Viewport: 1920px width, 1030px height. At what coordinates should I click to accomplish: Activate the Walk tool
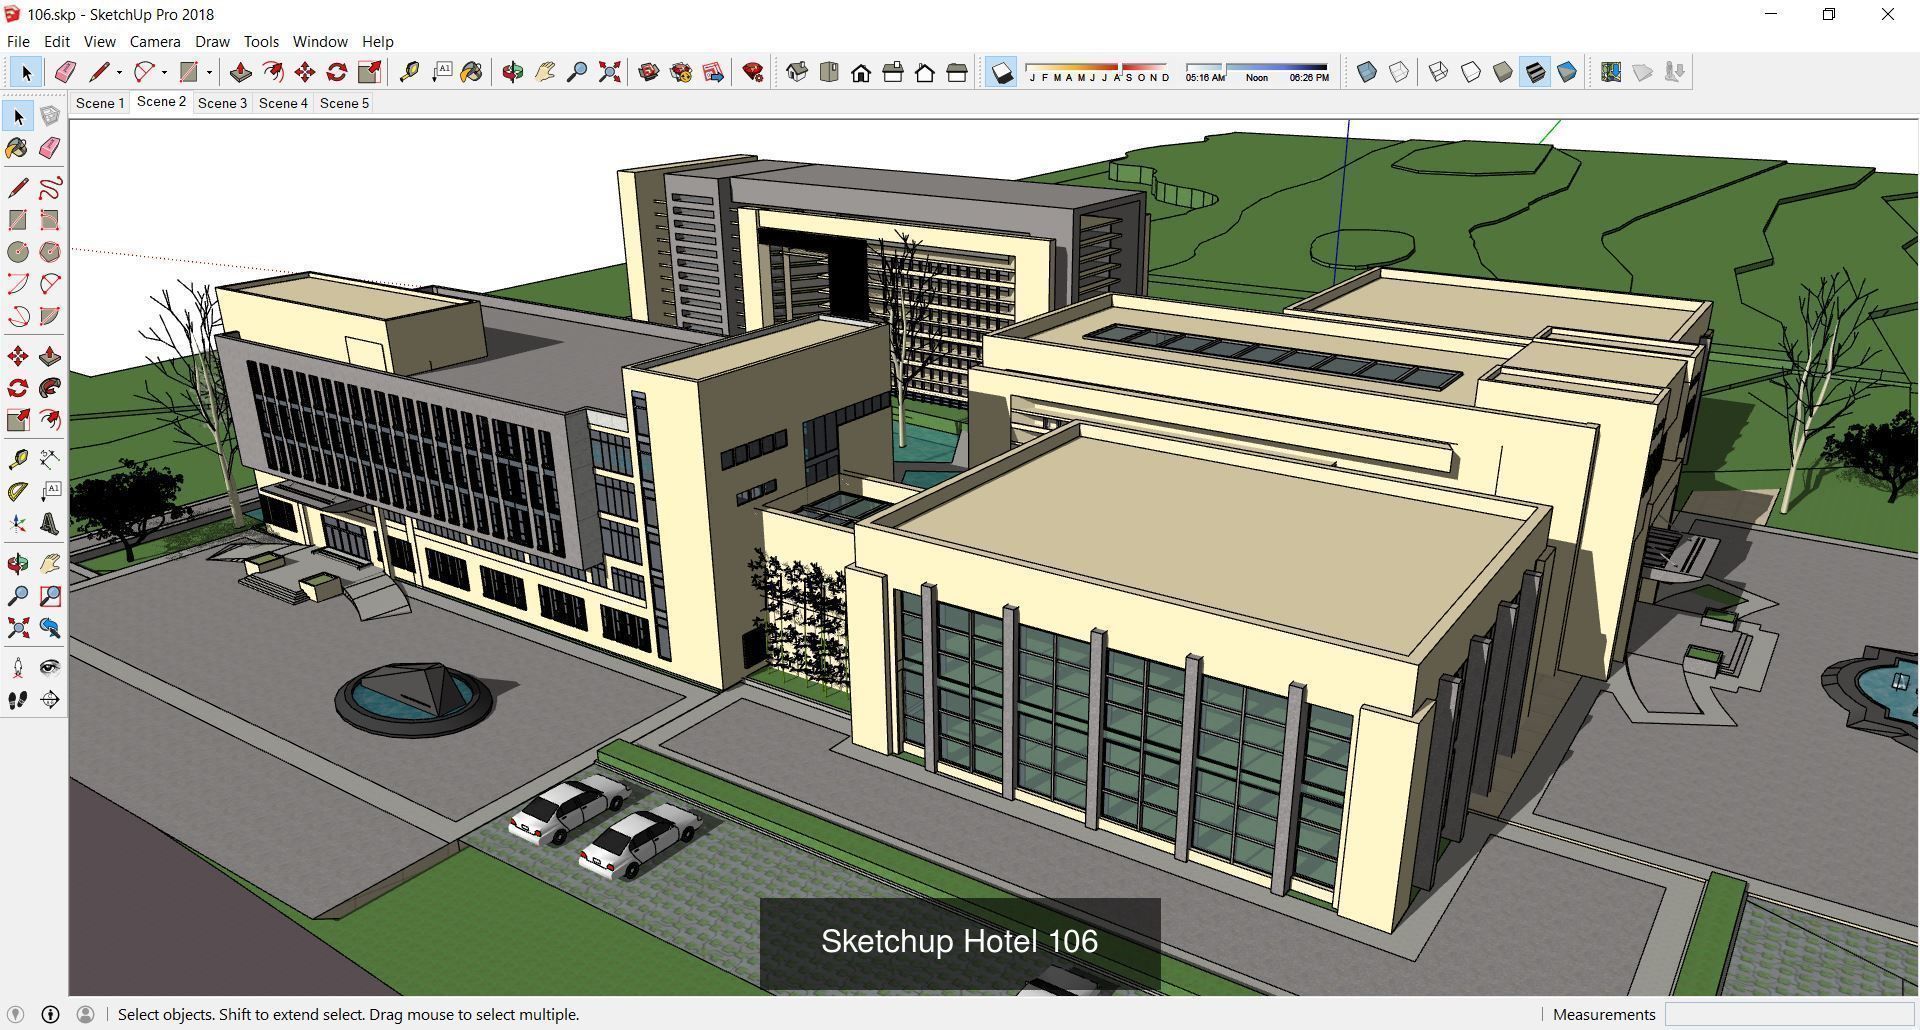pyautogui.click(x=16, y=700)
